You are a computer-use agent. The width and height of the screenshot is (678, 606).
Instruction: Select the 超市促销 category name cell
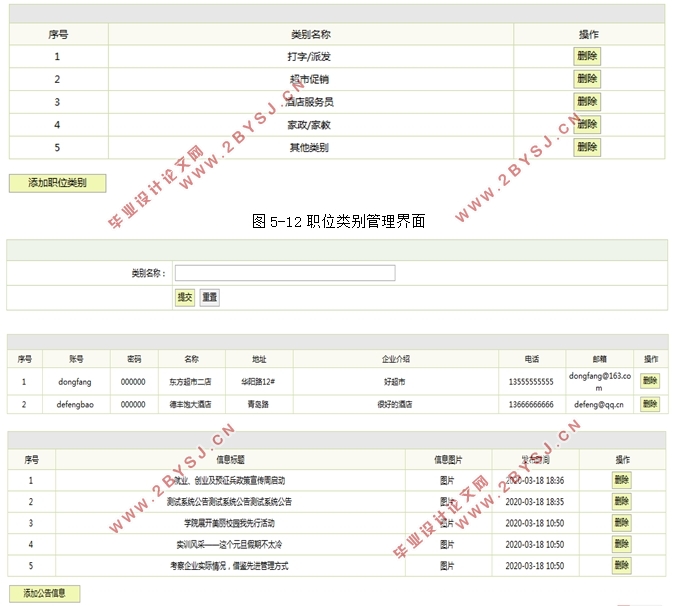[x=309, y=80]
